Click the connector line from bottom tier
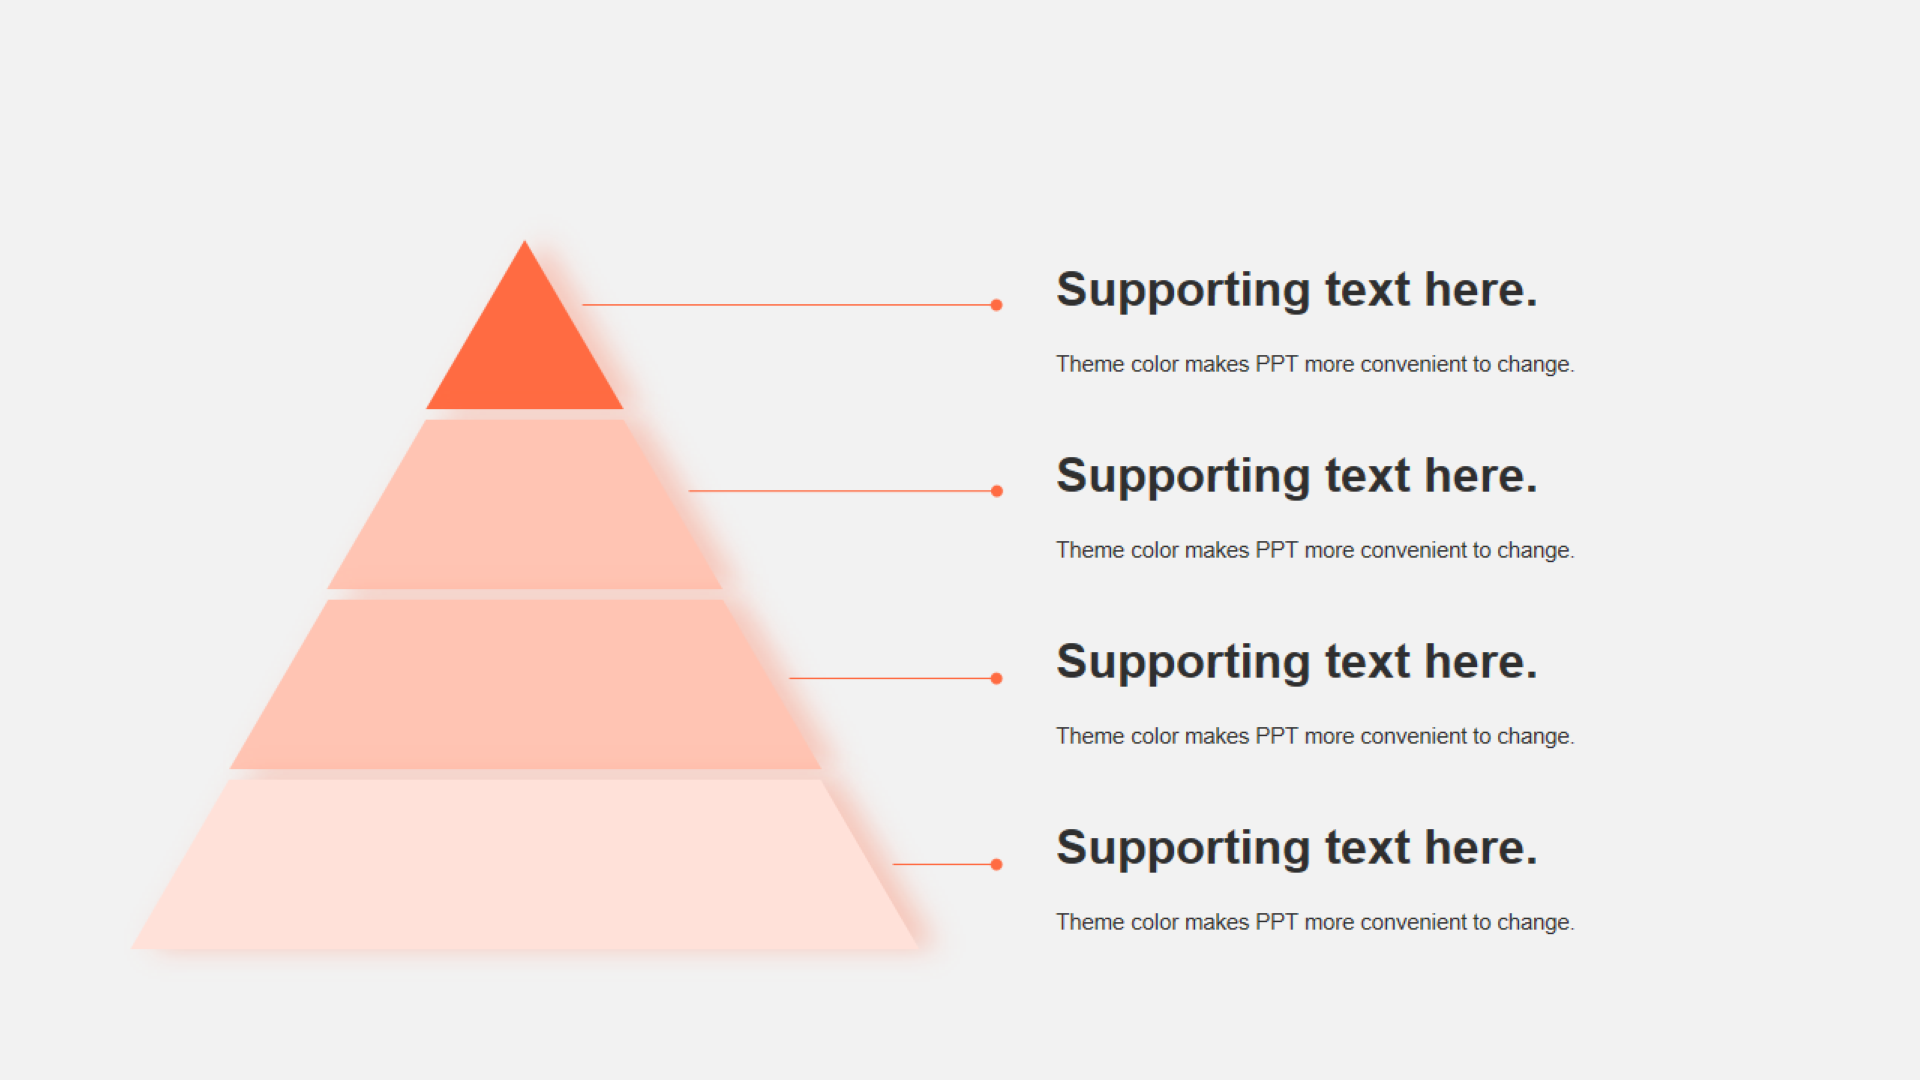 pos(941,864)
